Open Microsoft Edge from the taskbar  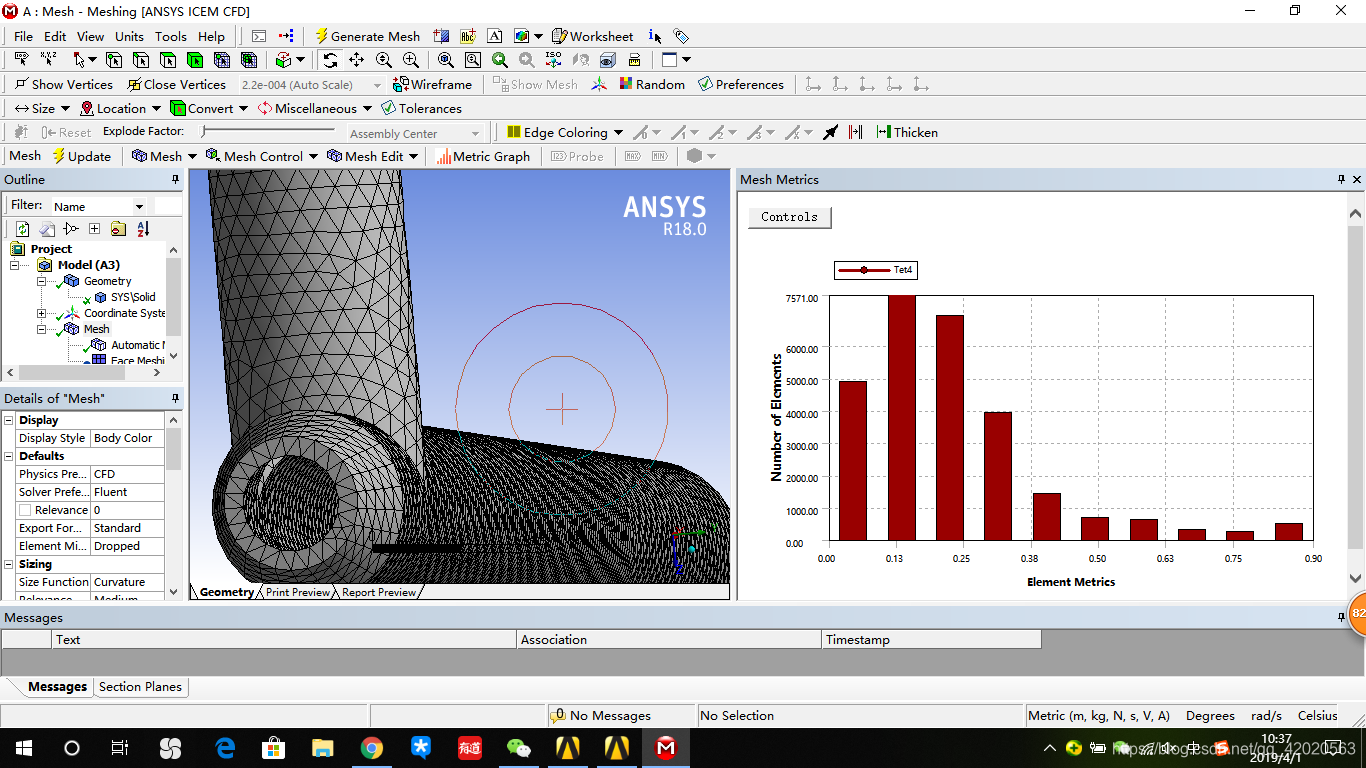225,748
